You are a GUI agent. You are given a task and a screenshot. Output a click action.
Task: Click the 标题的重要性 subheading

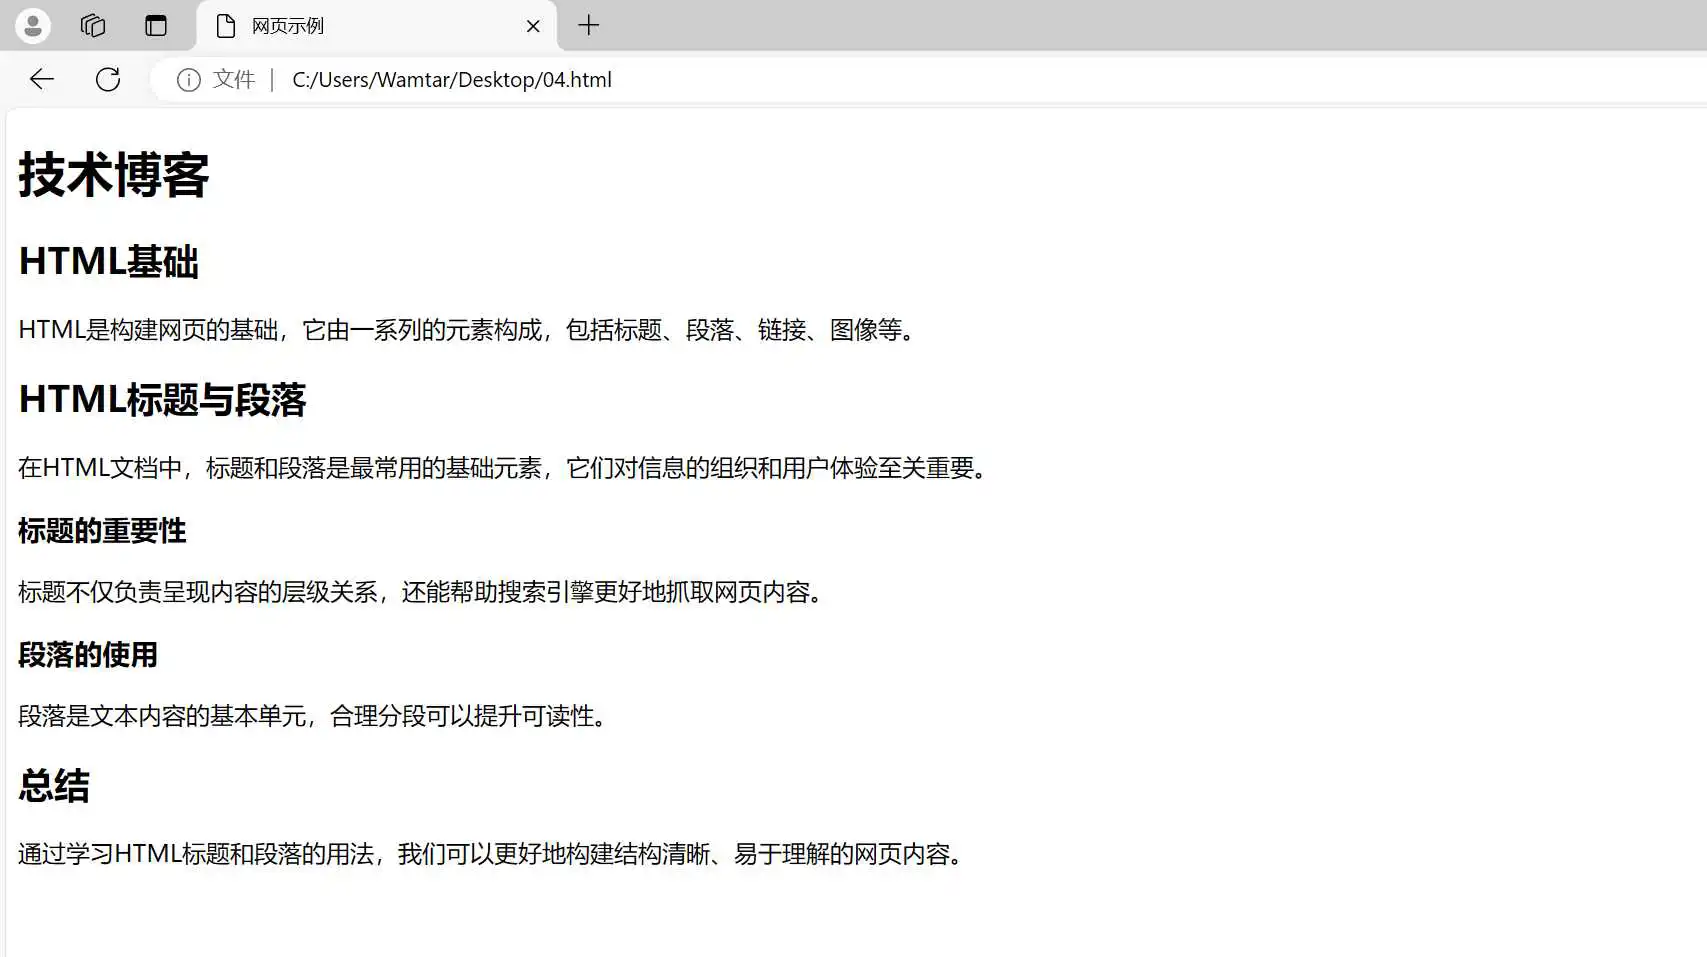point(100,531)
